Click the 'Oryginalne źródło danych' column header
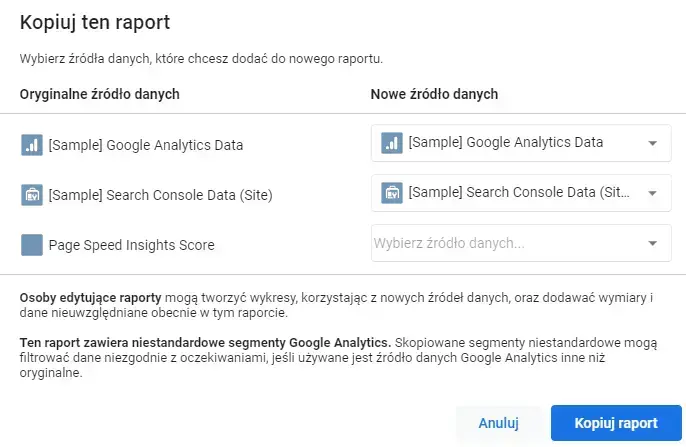686x447 pixels. tap(100, 94)
